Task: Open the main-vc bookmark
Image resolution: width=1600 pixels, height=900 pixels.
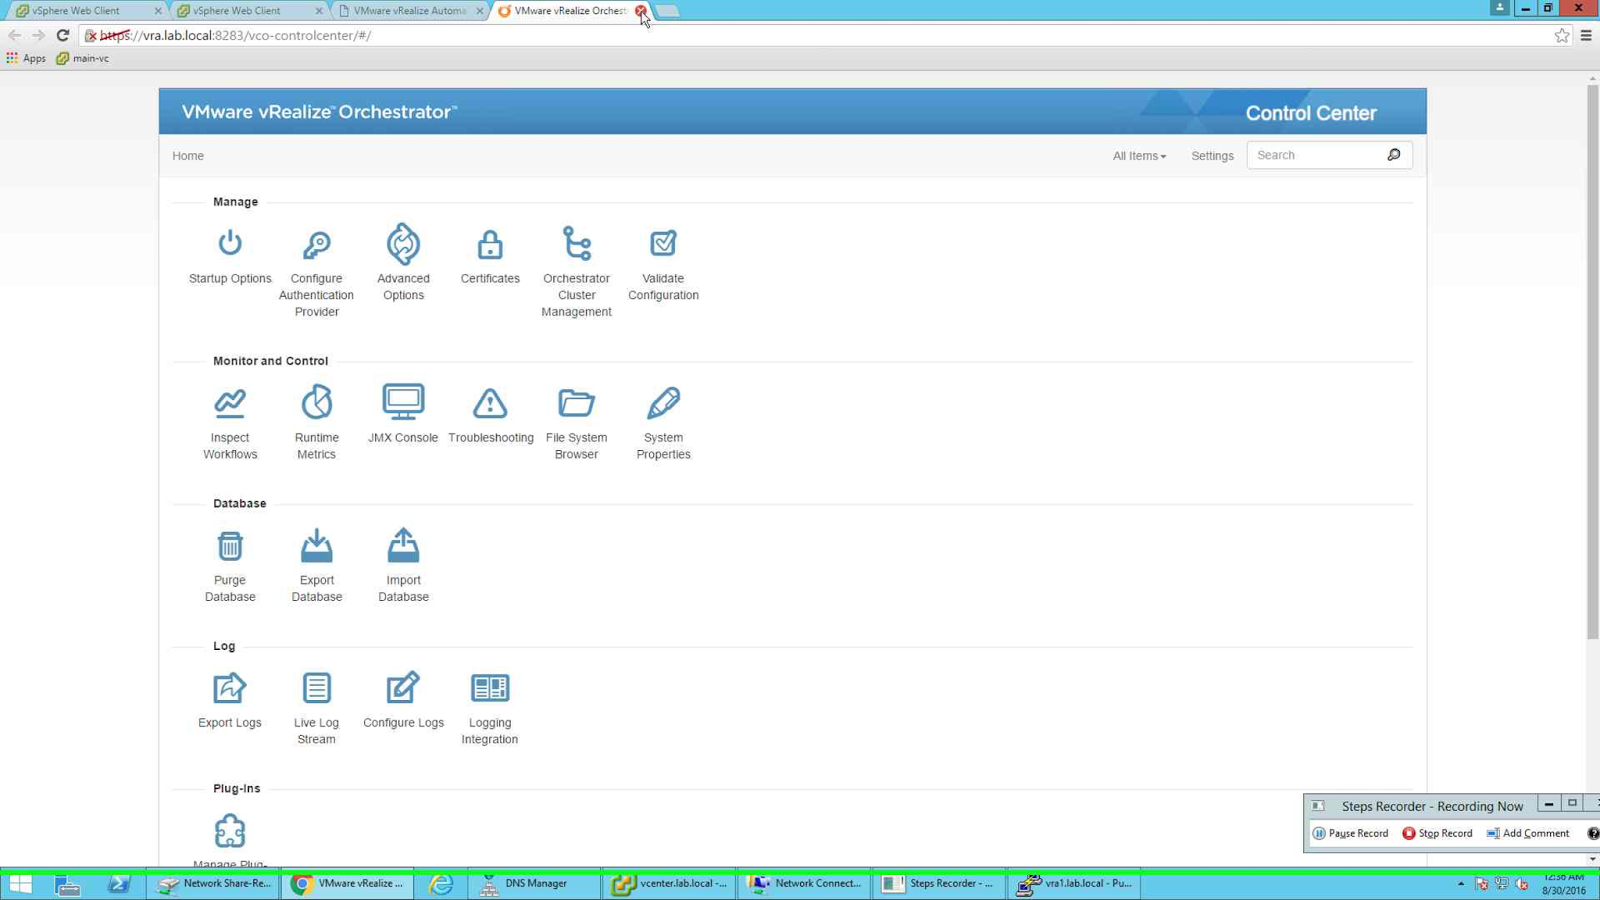Action: [x=83, y=58]
